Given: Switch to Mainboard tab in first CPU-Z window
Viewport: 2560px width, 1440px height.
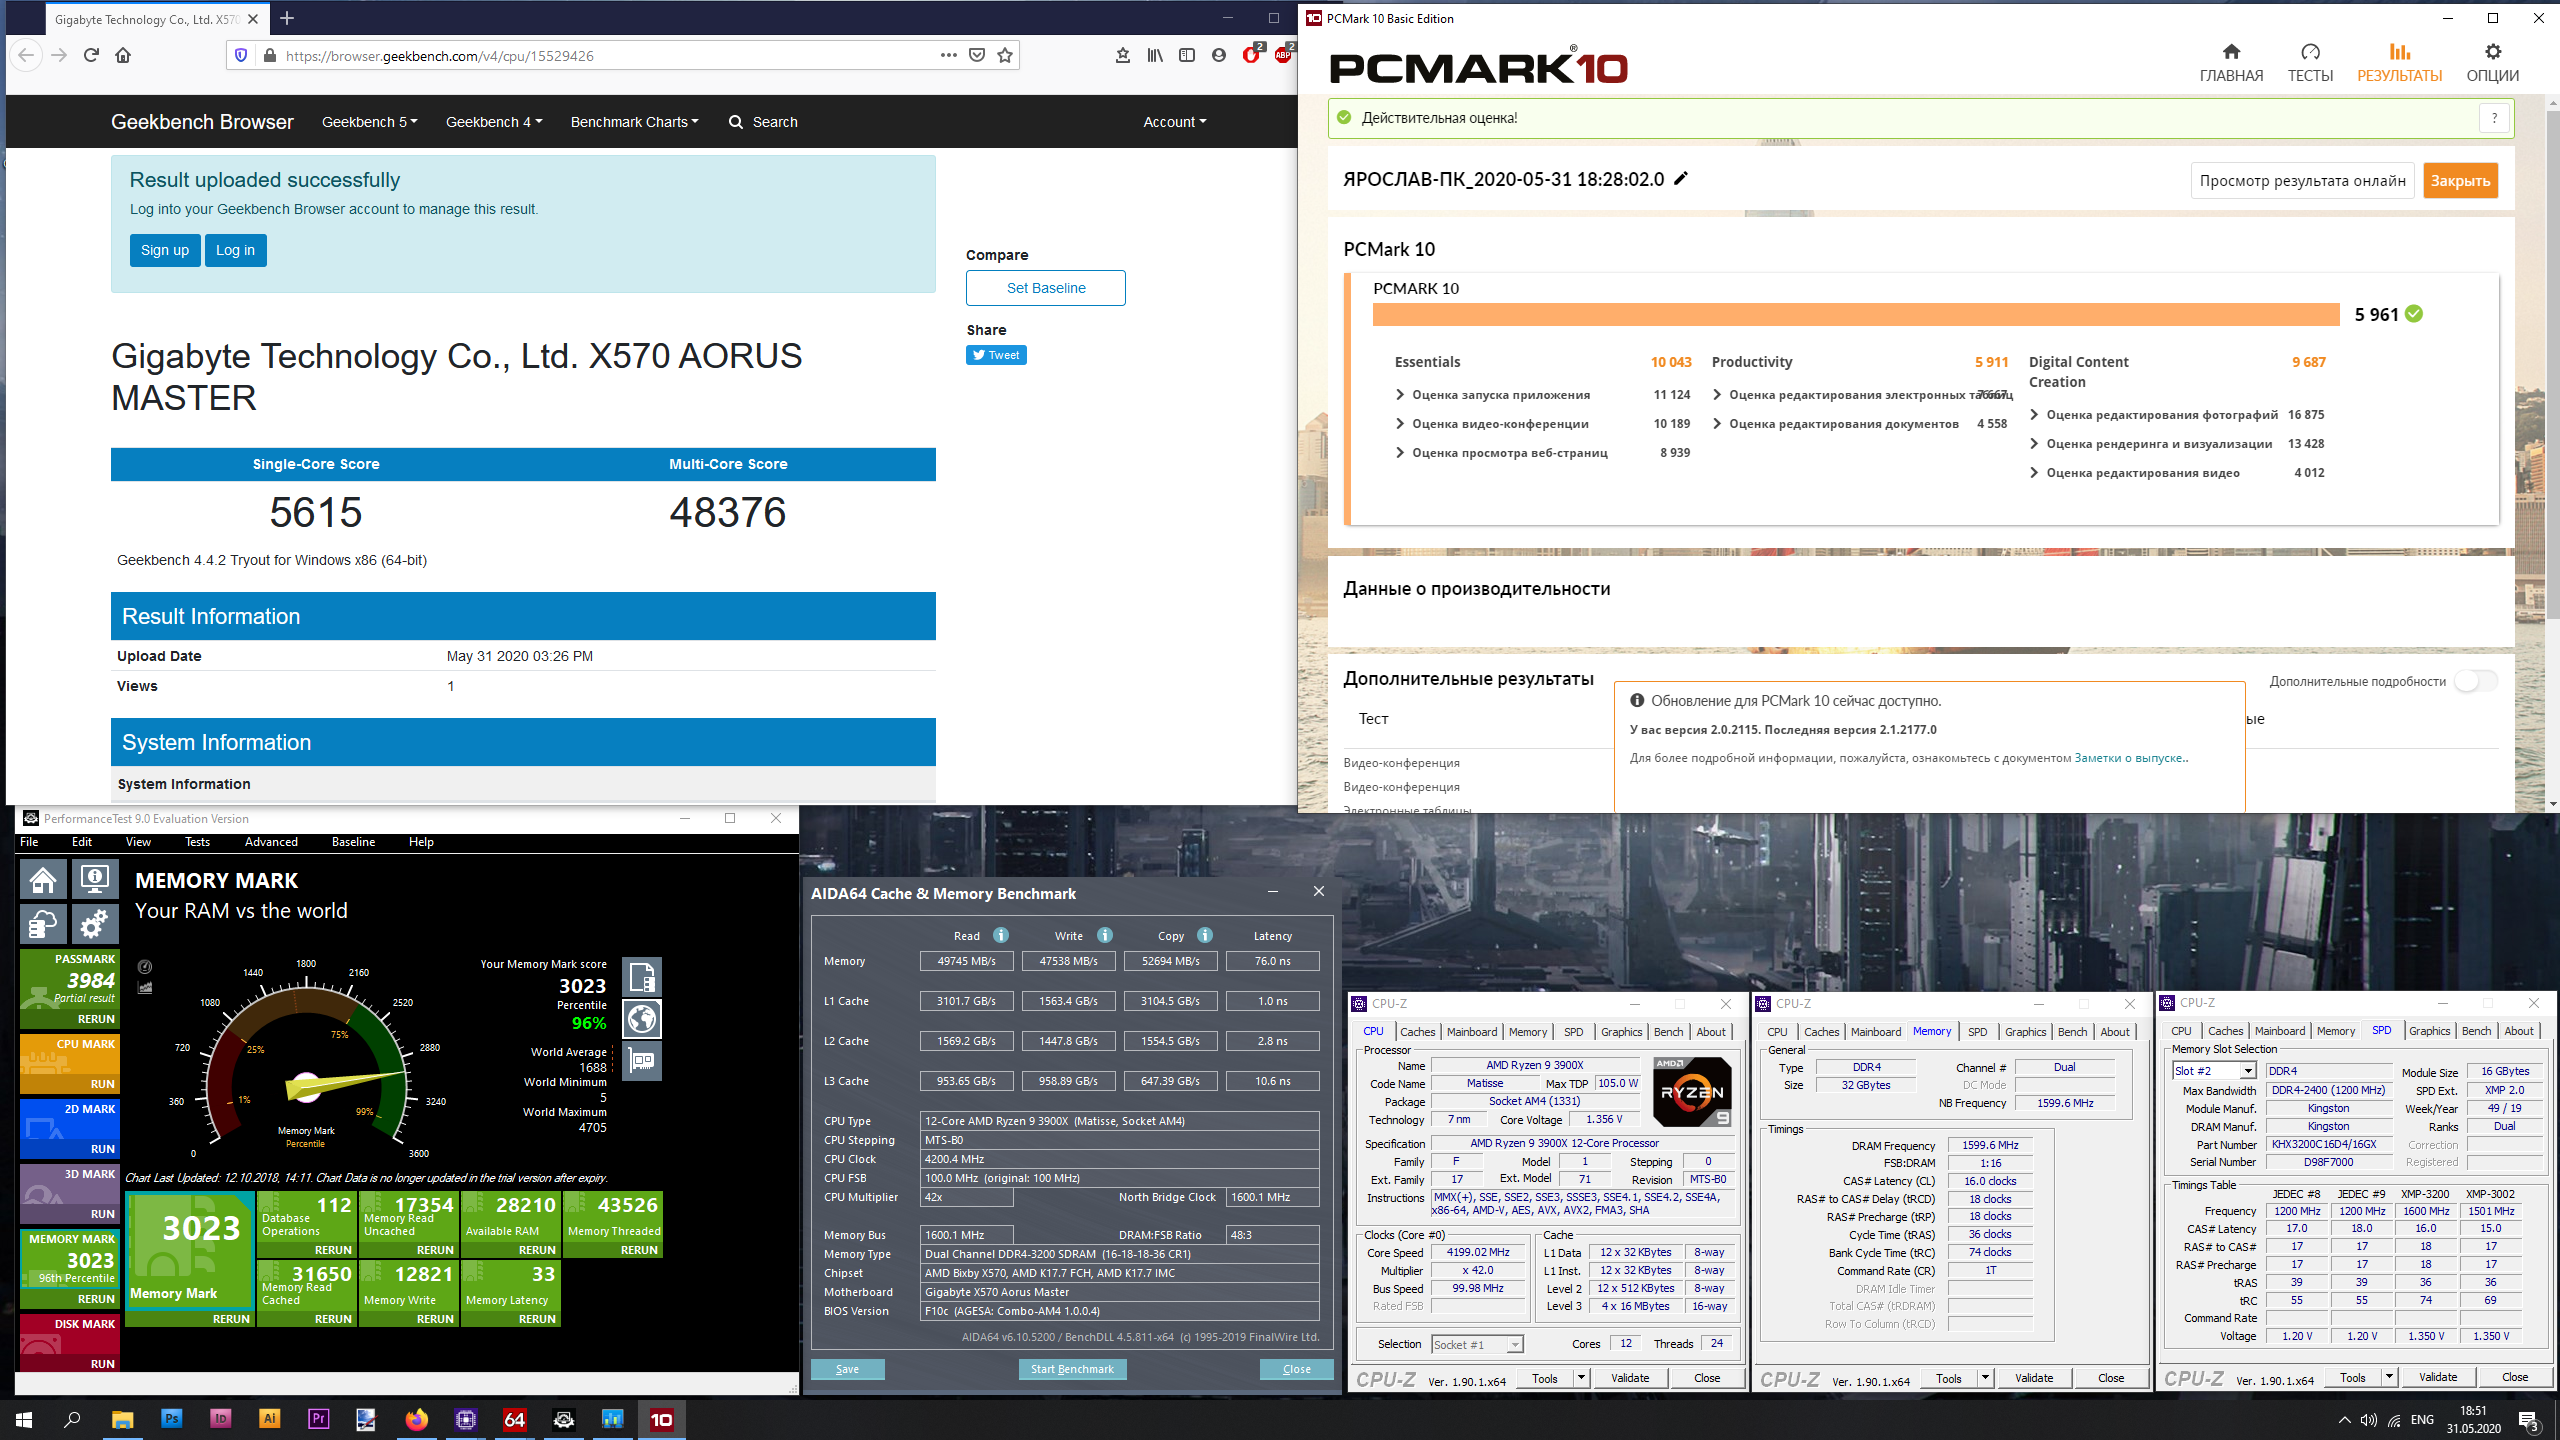Looking at the screenshot, I should point(1472,1032).
